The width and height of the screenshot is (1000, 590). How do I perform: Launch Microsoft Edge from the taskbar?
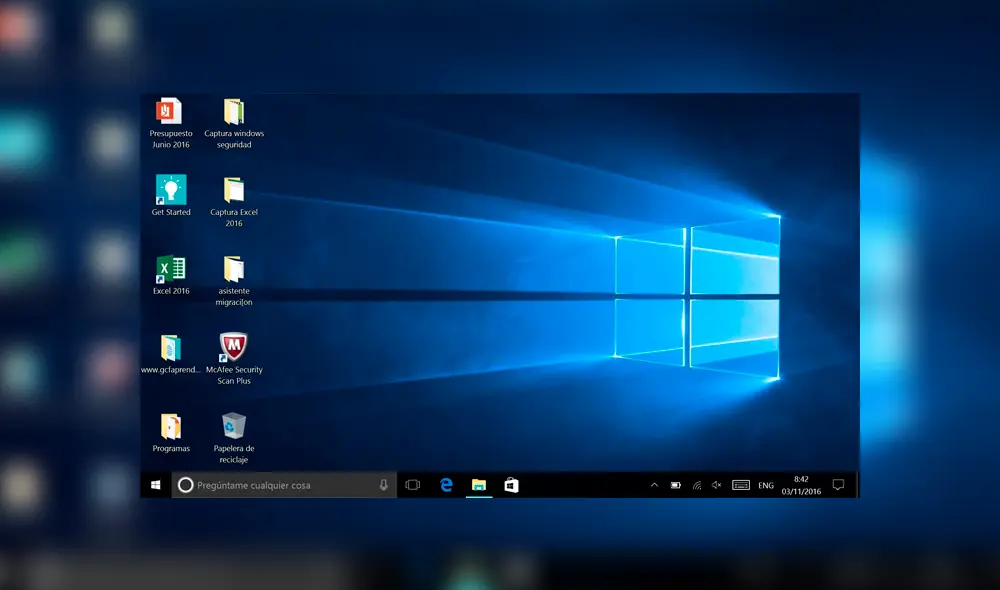pyautogui.click(x=445, y=485)
